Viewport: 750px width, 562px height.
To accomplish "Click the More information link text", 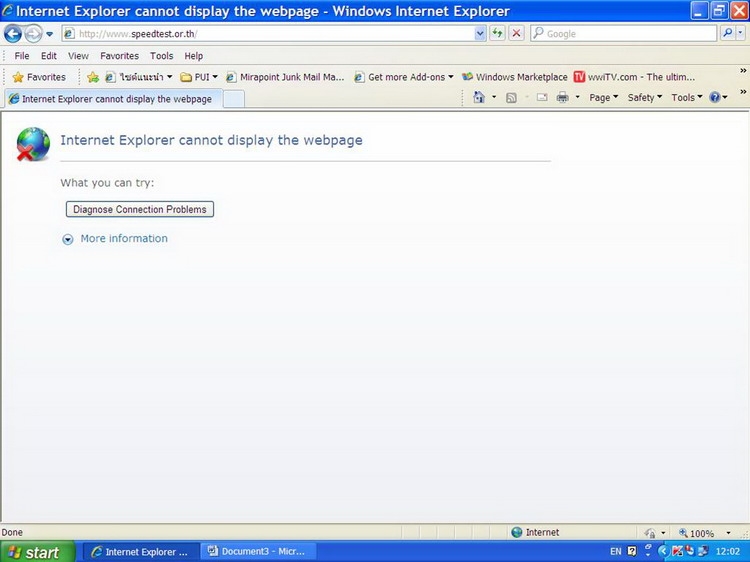I will (x=124, y=238).
